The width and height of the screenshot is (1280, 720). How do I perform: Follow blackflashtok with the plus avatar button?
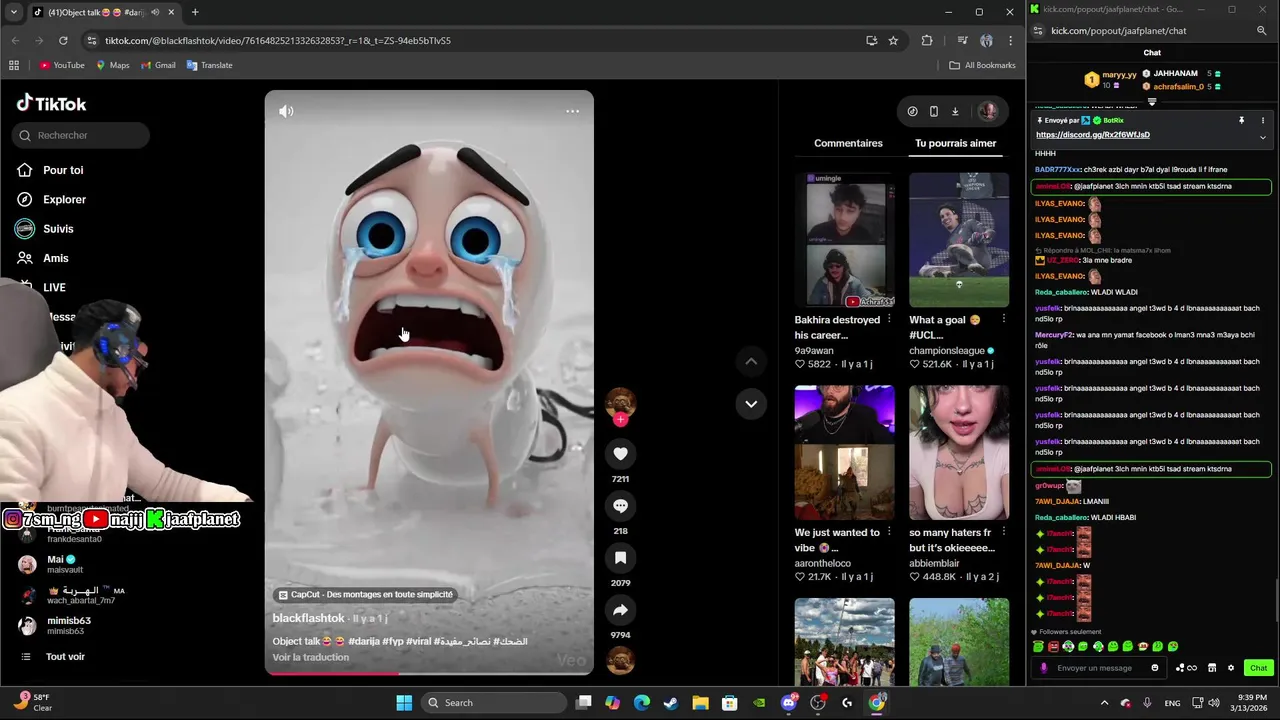(620, 420)
